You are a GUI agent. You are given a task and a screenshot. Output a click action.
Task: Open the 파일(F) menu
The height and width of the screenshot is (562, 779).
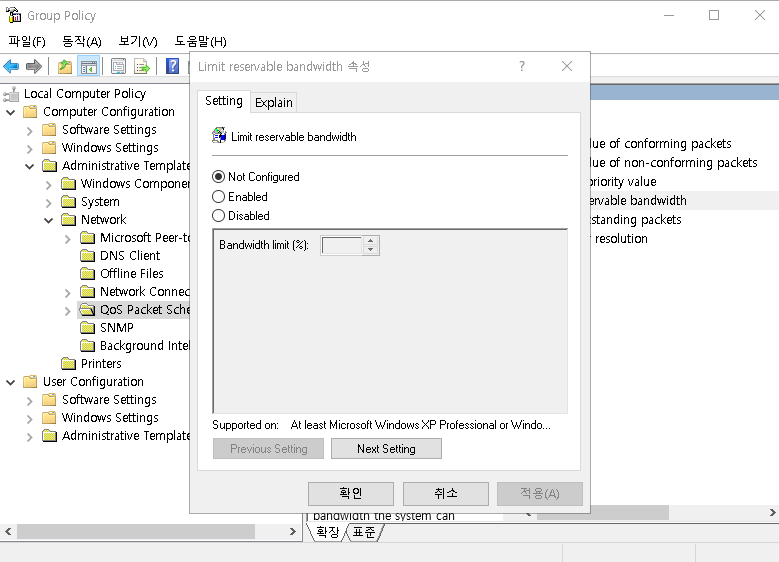click(x=27, y=41)
